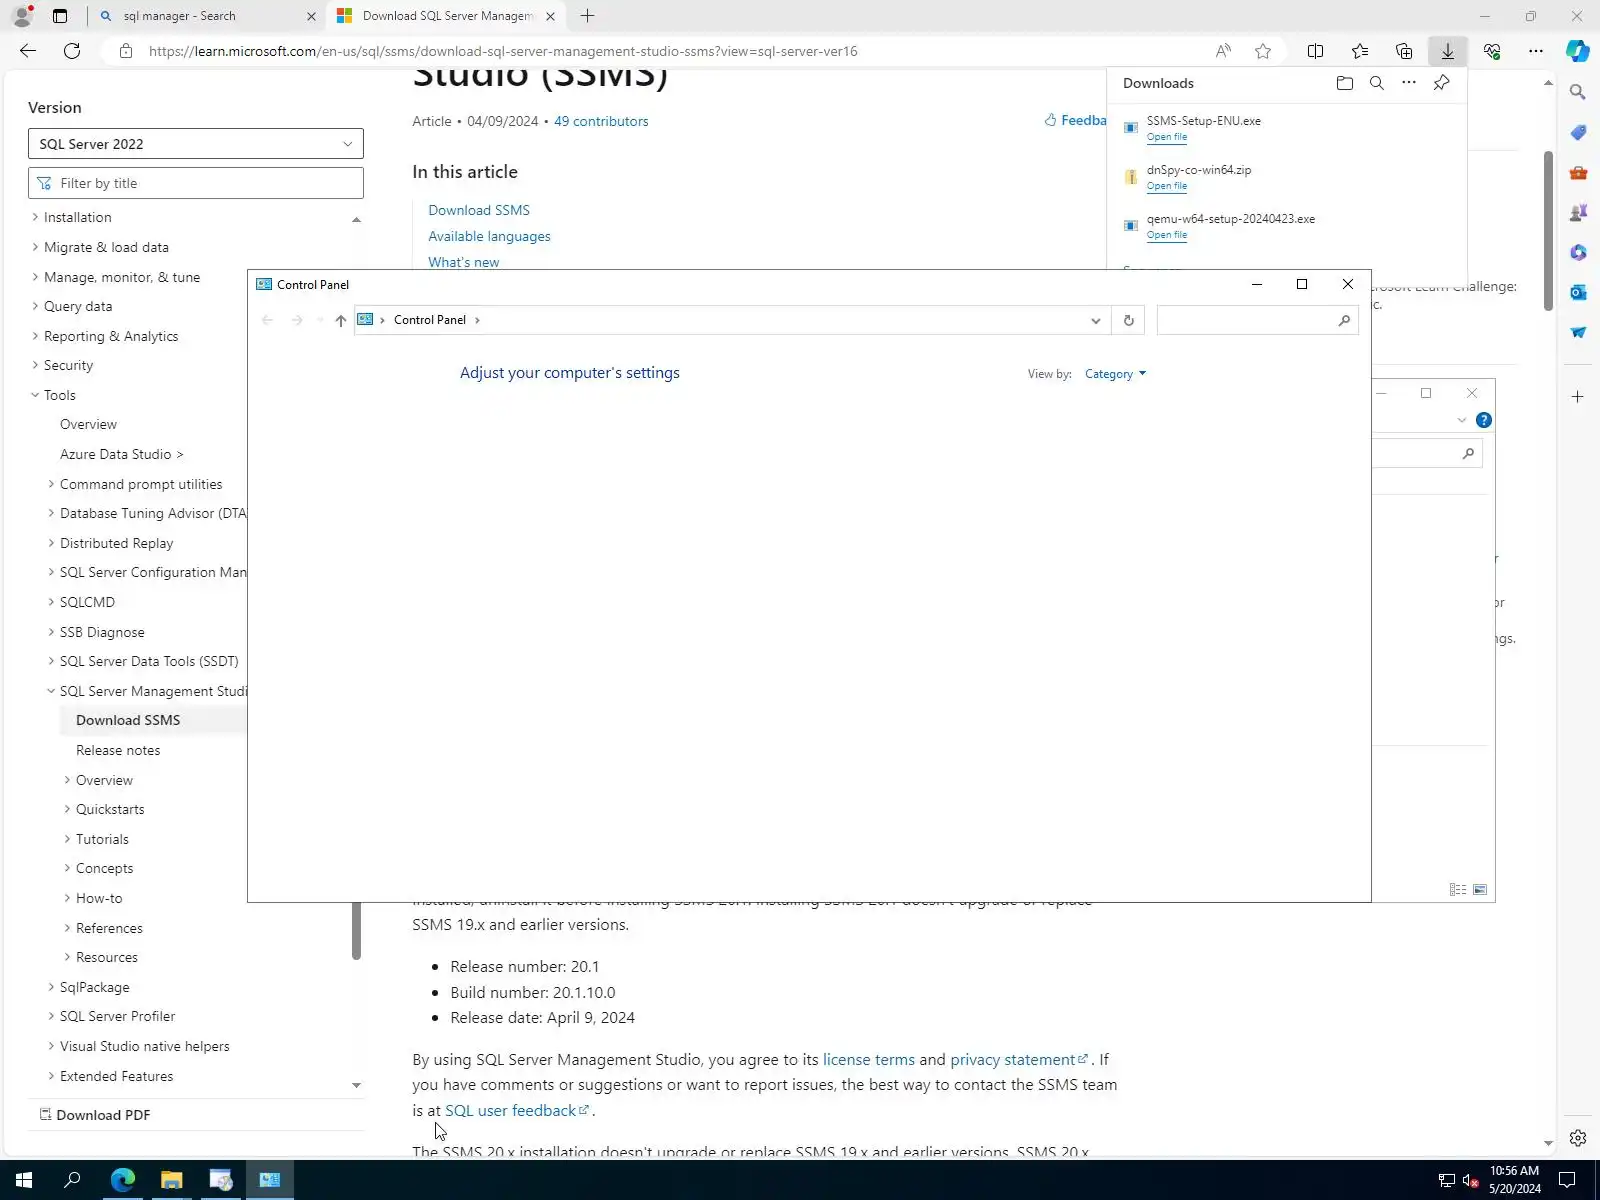Image resolution: width=1600 pixels, height=1200 pixels.
Task: Open the notification center icon
Action: tap(1568, 1180)
